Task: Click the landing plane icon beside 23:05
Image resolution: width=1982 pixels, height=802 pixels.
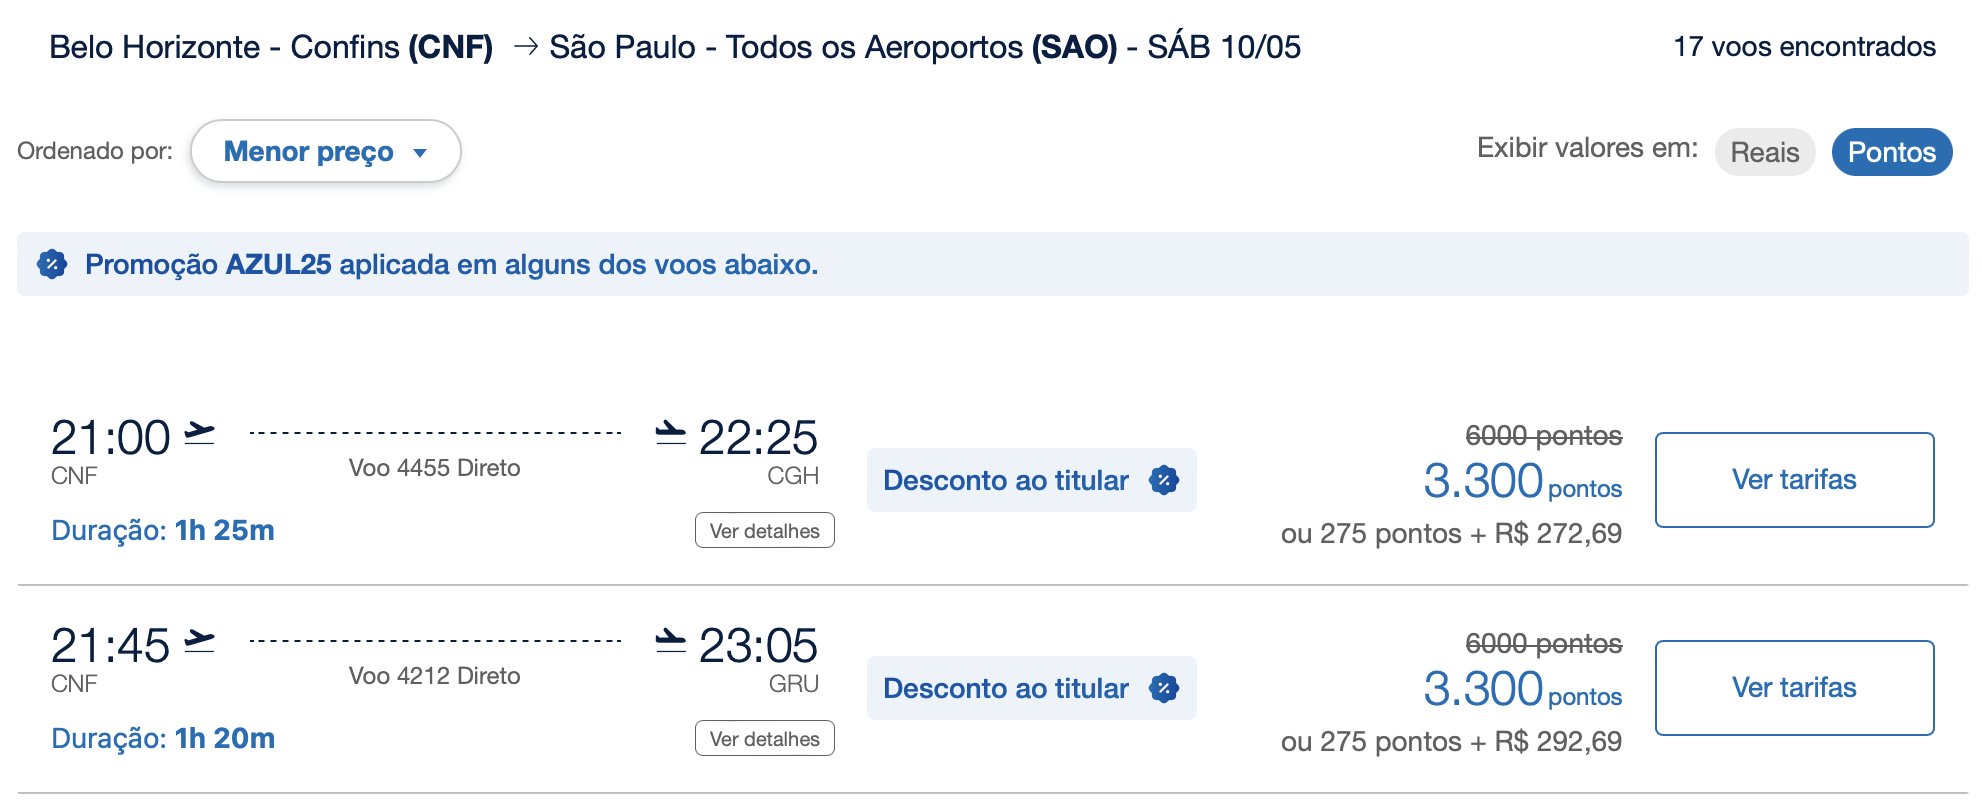Action: [670, 640]
